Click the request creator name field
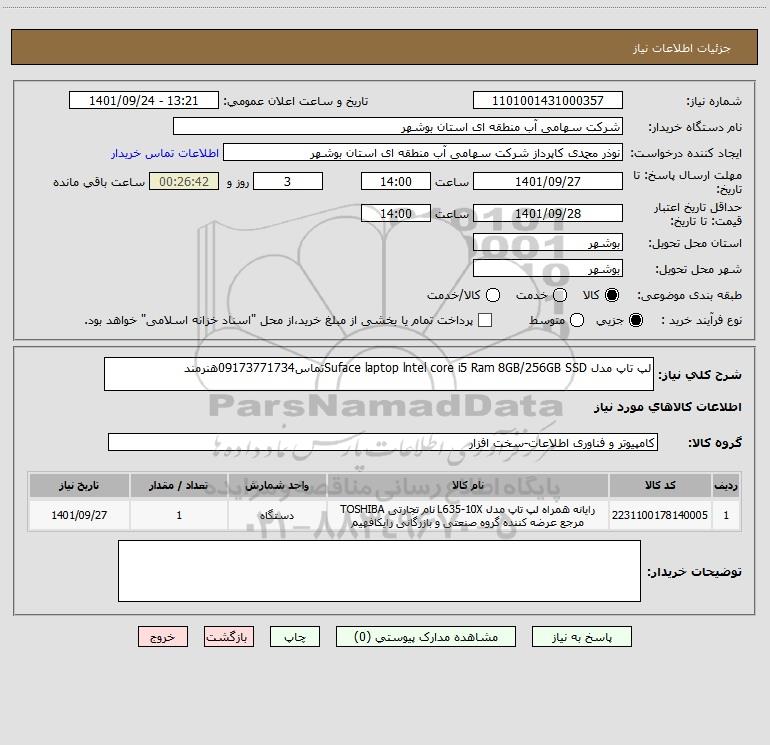 423,153
